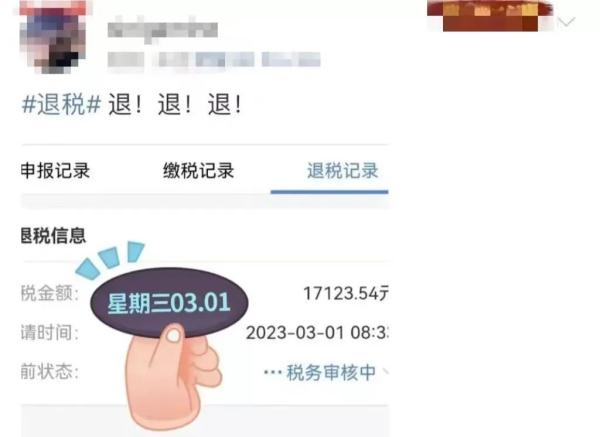The height and width of the screenshot is (437, 600).
Task: Click the three-dots status icon
Action: [273, 372]
